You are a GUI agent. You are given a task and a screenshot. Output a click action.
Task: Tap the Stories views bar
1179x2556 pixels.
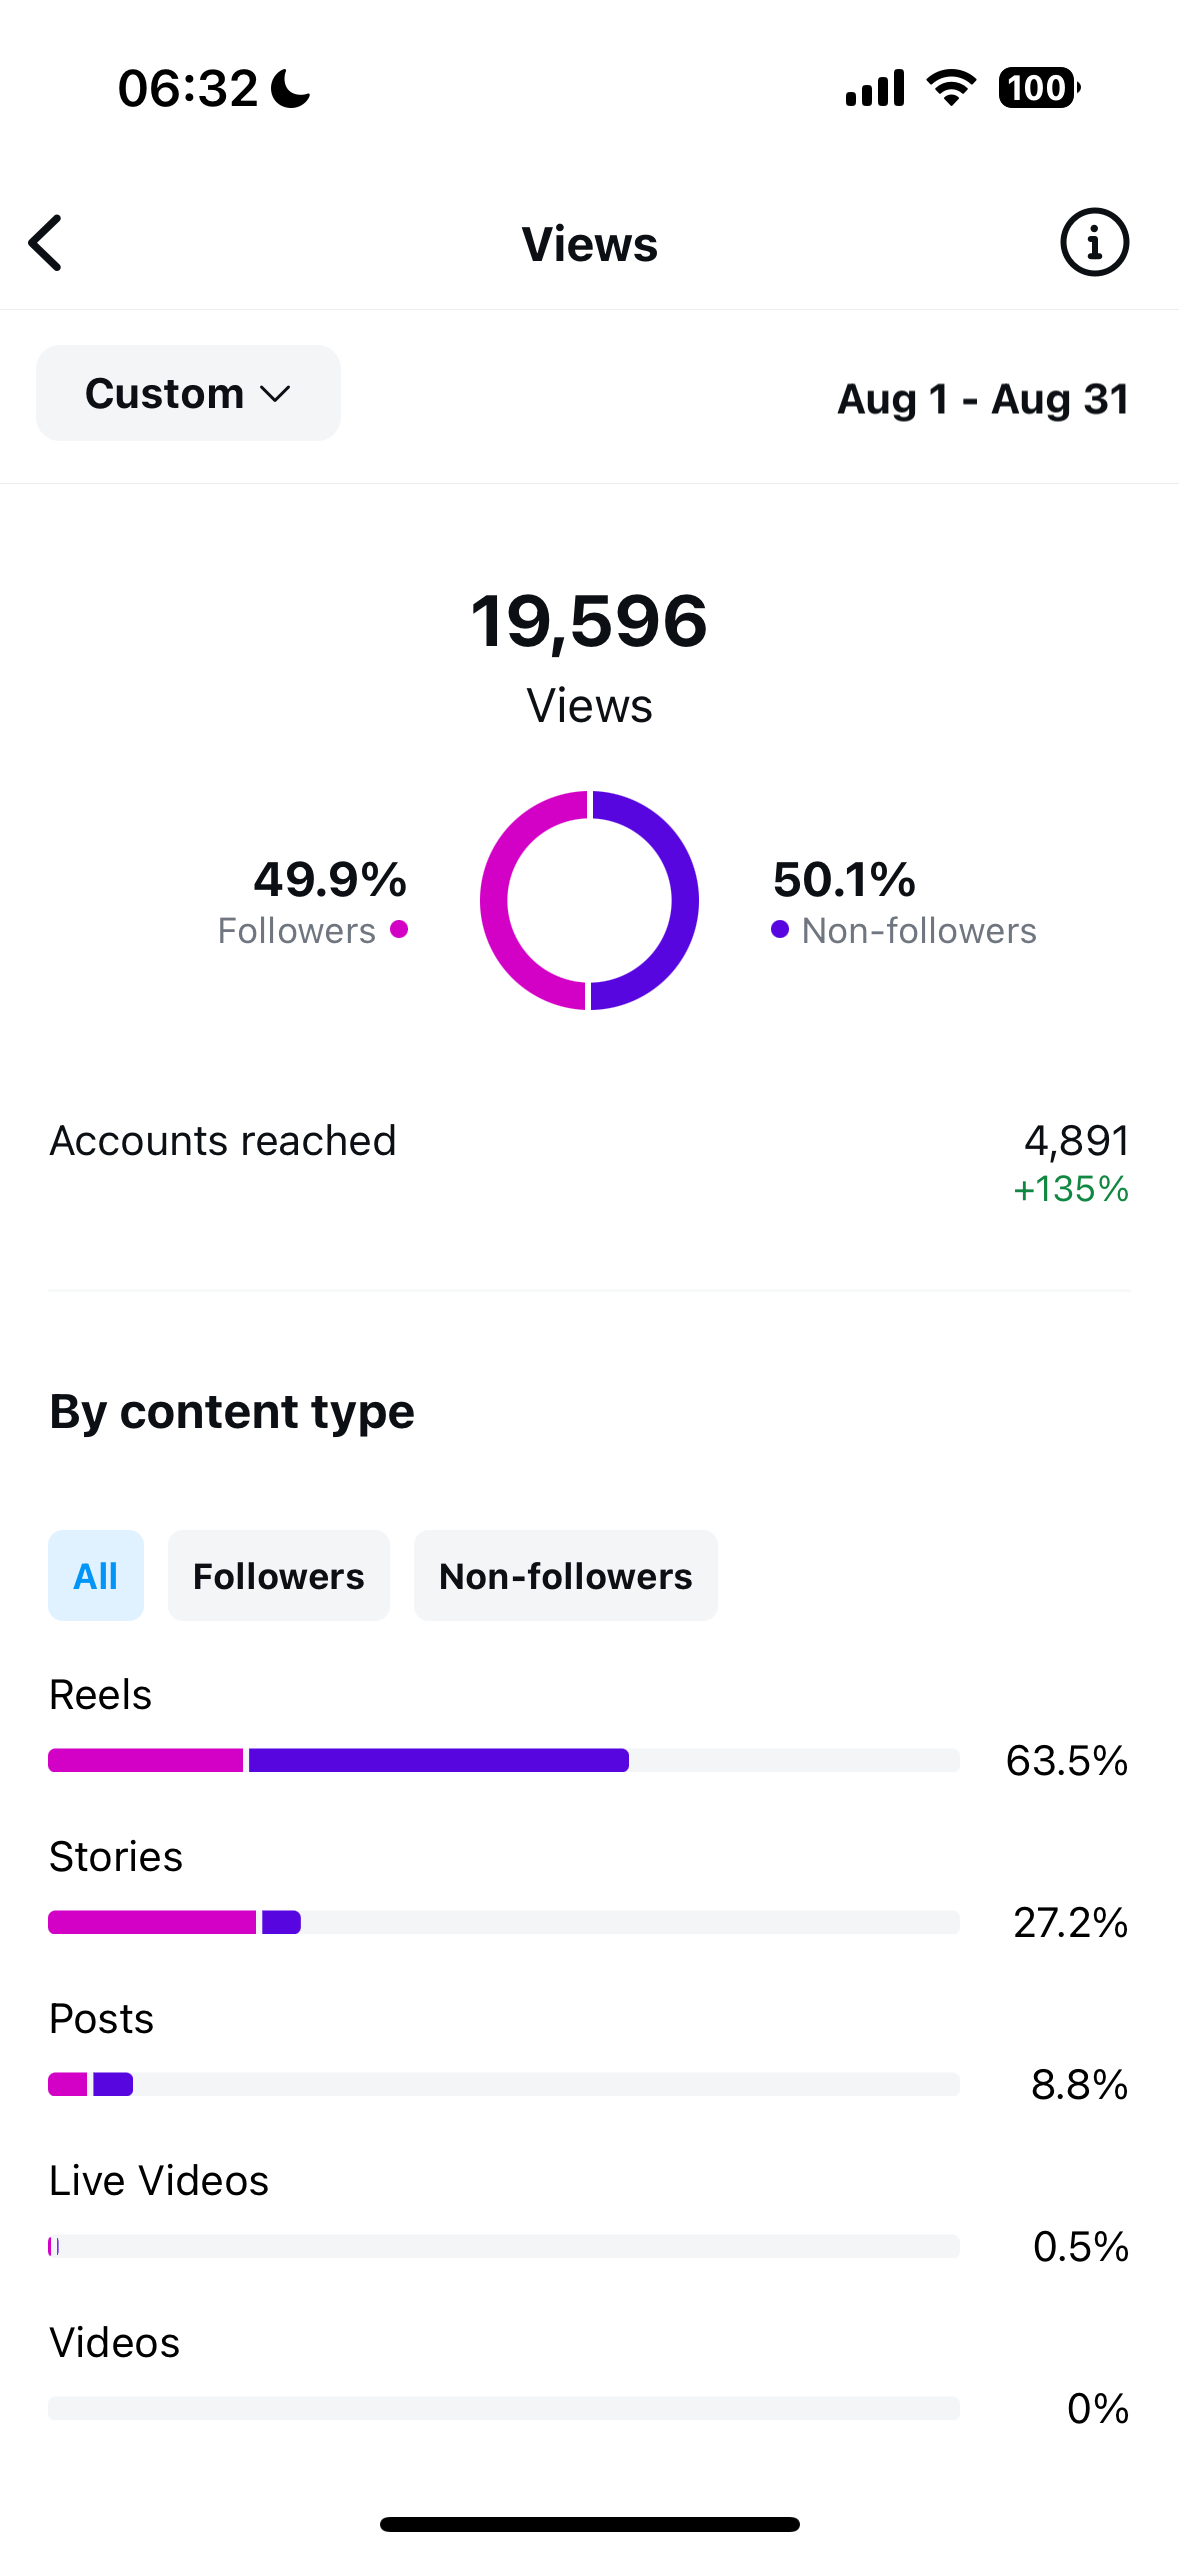(x=504, y=1922)
